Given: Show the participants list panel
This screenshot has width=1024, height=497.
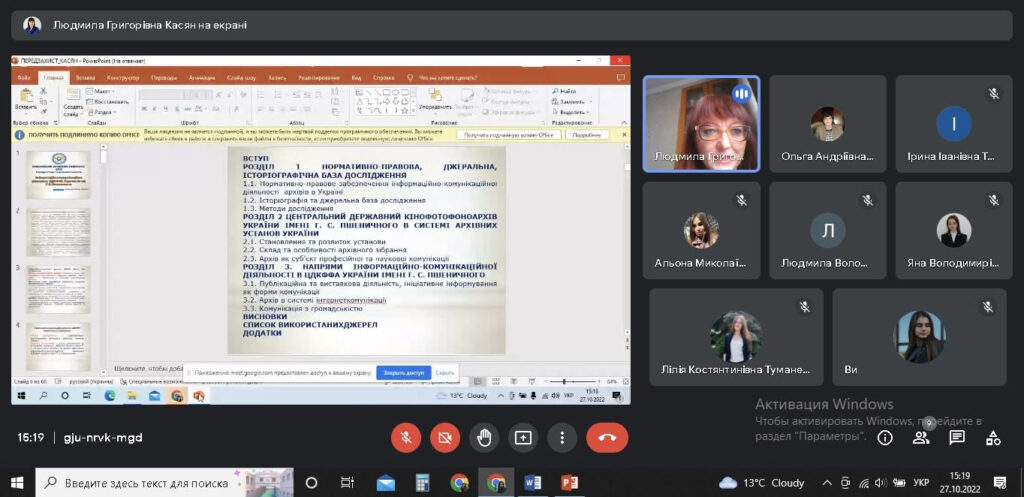Looking at the screenshot, I should click(921, 437).
